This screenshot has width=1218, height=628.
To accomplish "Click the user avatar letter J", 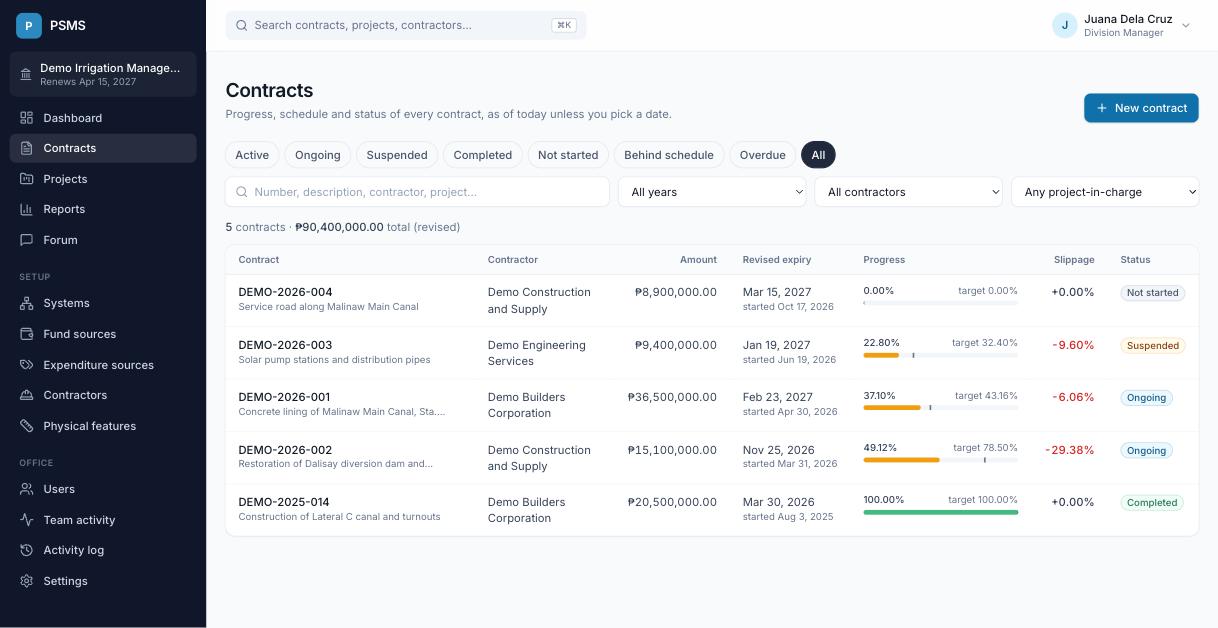I will [1064, 25].
